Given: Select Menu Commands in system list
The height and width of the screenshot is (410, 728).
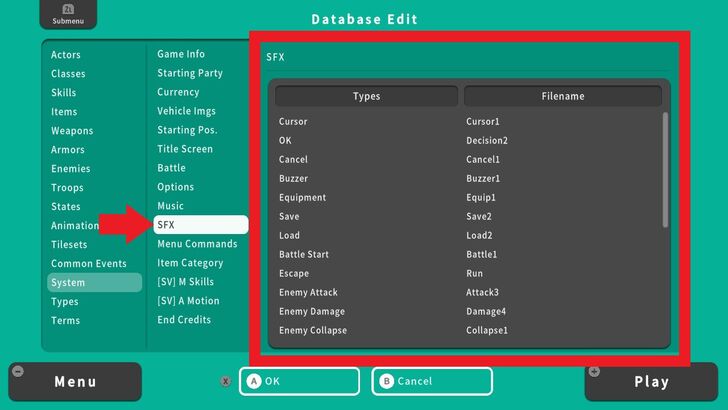Looking at the screenshot, I should pos(197,244).
